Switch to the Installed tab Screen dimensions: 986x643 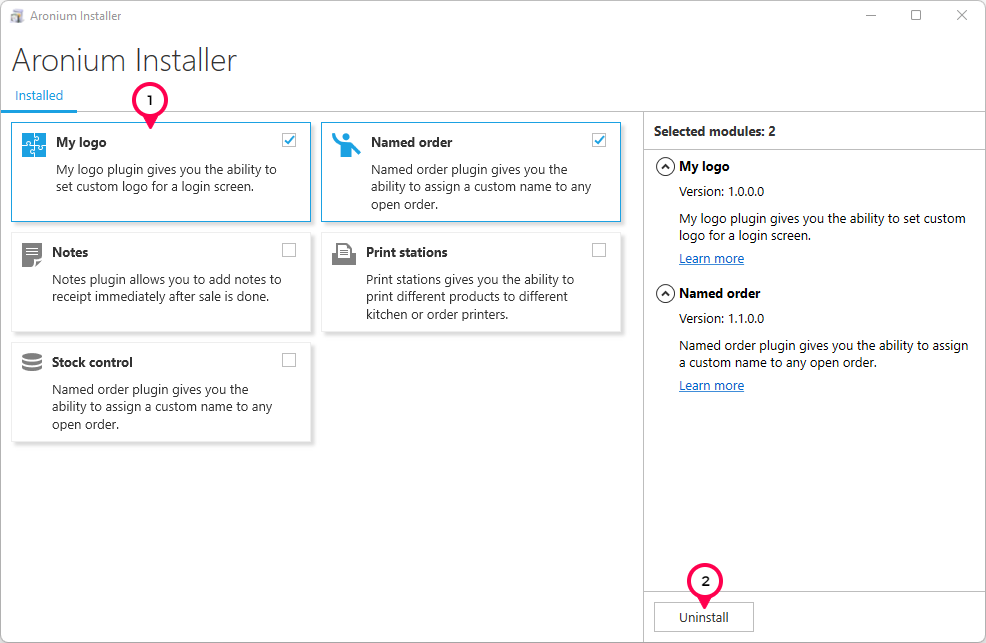[x=39, y=95]
